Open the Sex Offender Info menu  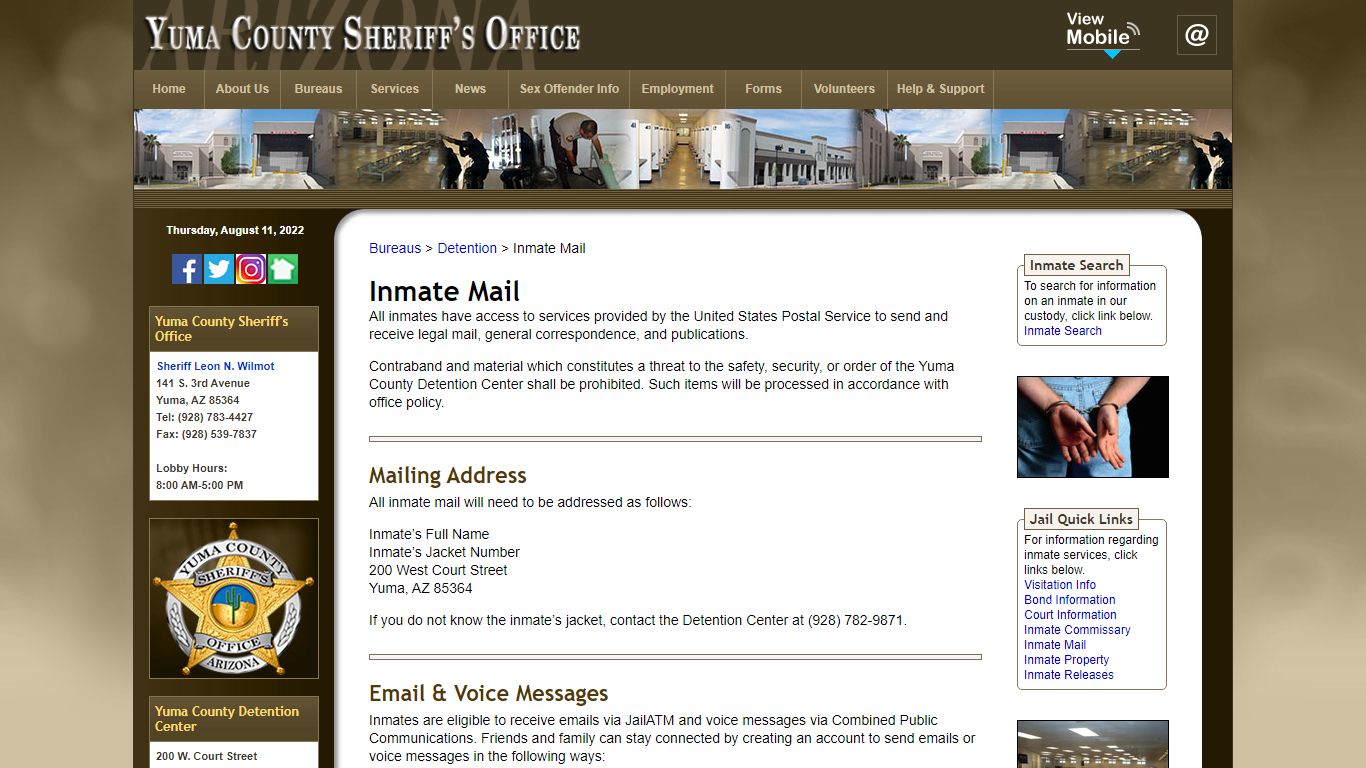click(x=569, y=89)
